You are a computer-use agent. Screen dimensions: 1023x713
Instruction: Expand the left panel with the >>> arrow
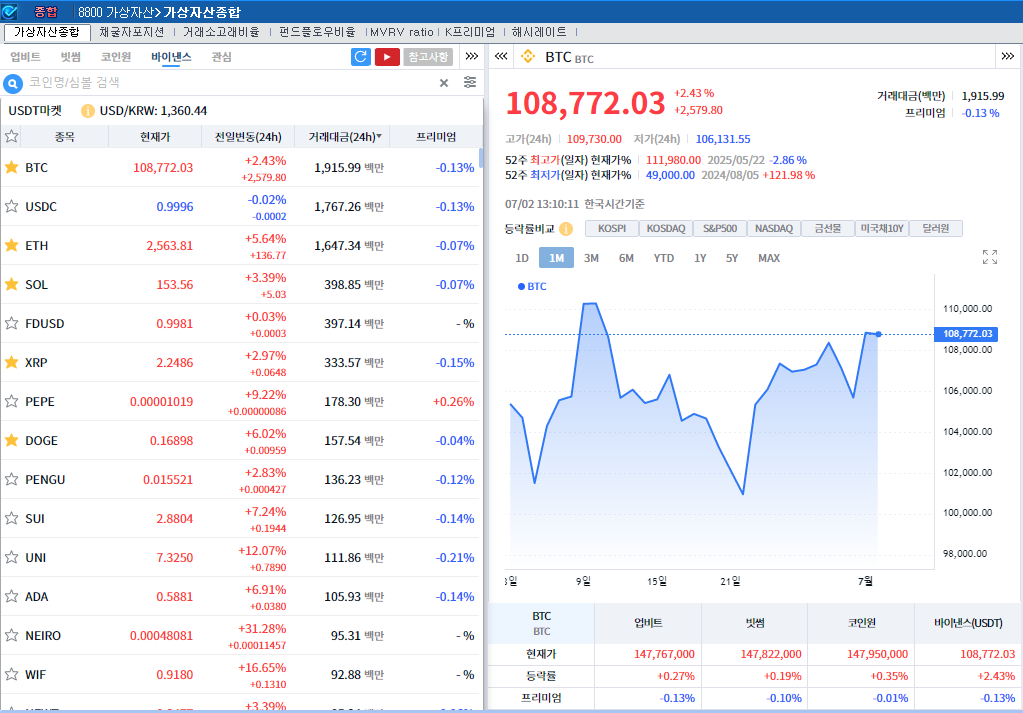coord(472,57)
